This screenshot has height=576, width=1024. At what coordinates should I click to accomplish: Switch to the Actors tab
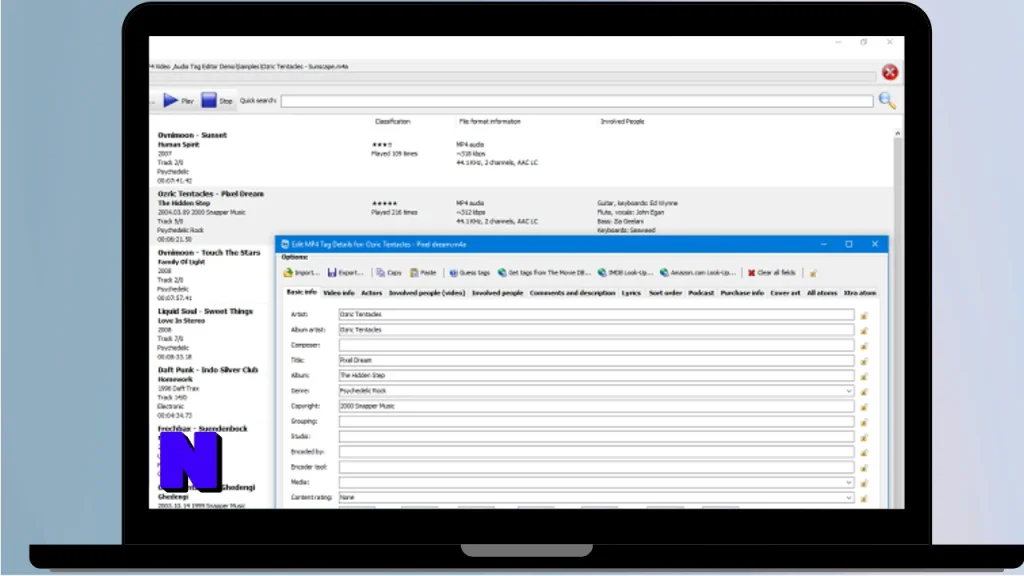tap(371, 293)
